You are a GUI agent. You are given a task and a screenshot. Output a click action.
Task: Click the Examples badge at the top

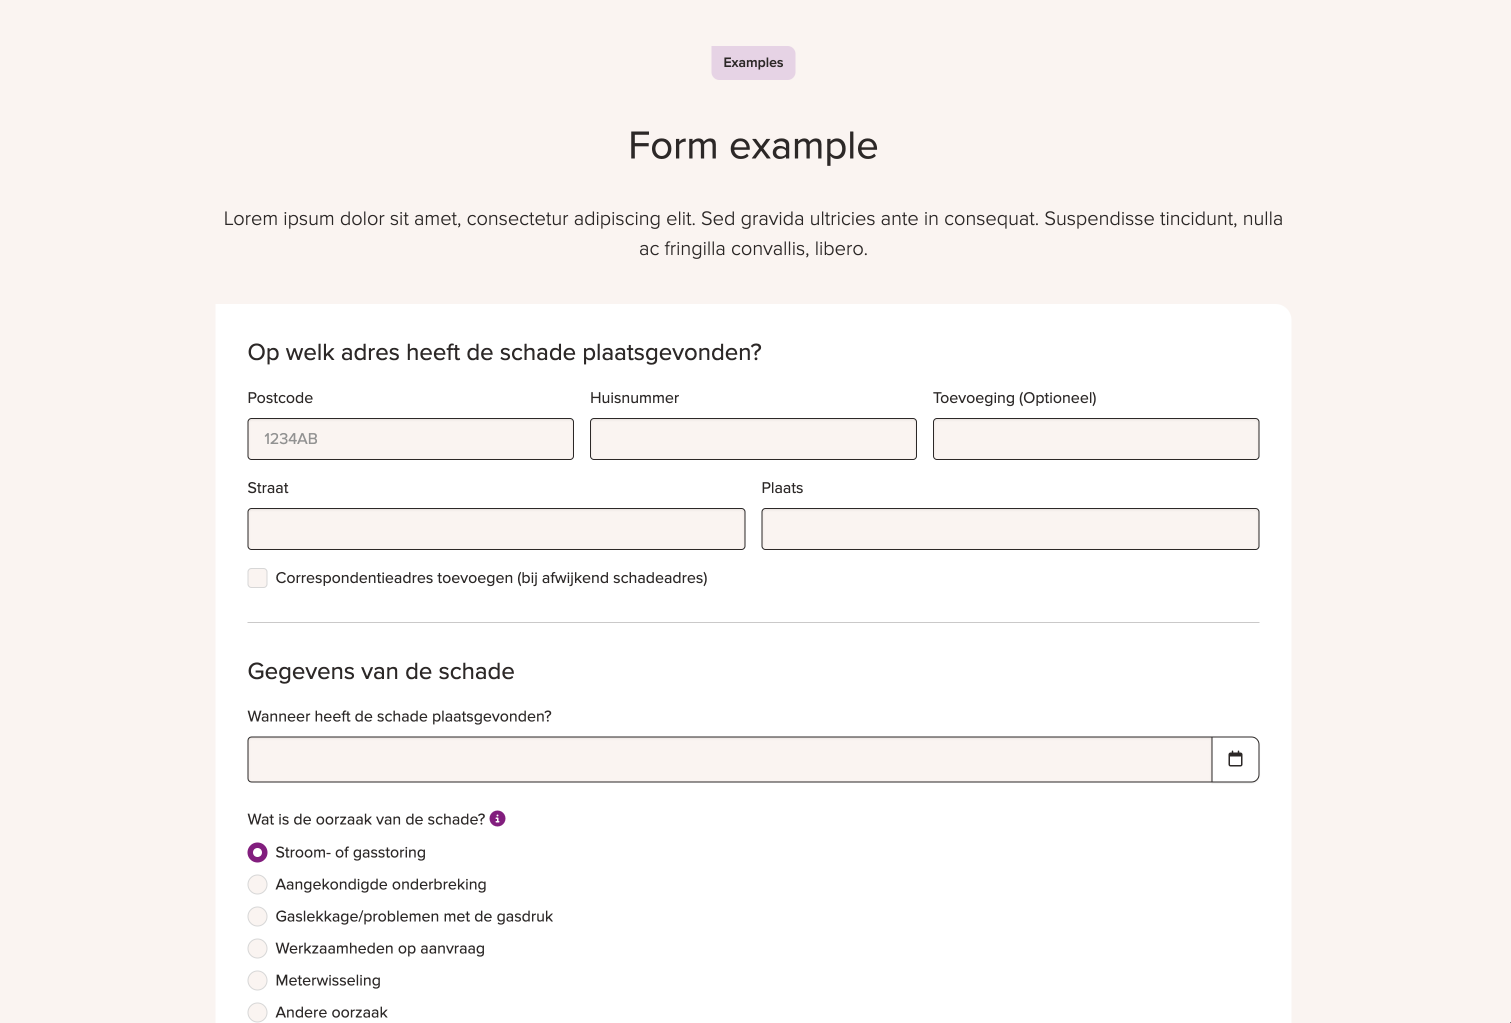tap(753, 62)
